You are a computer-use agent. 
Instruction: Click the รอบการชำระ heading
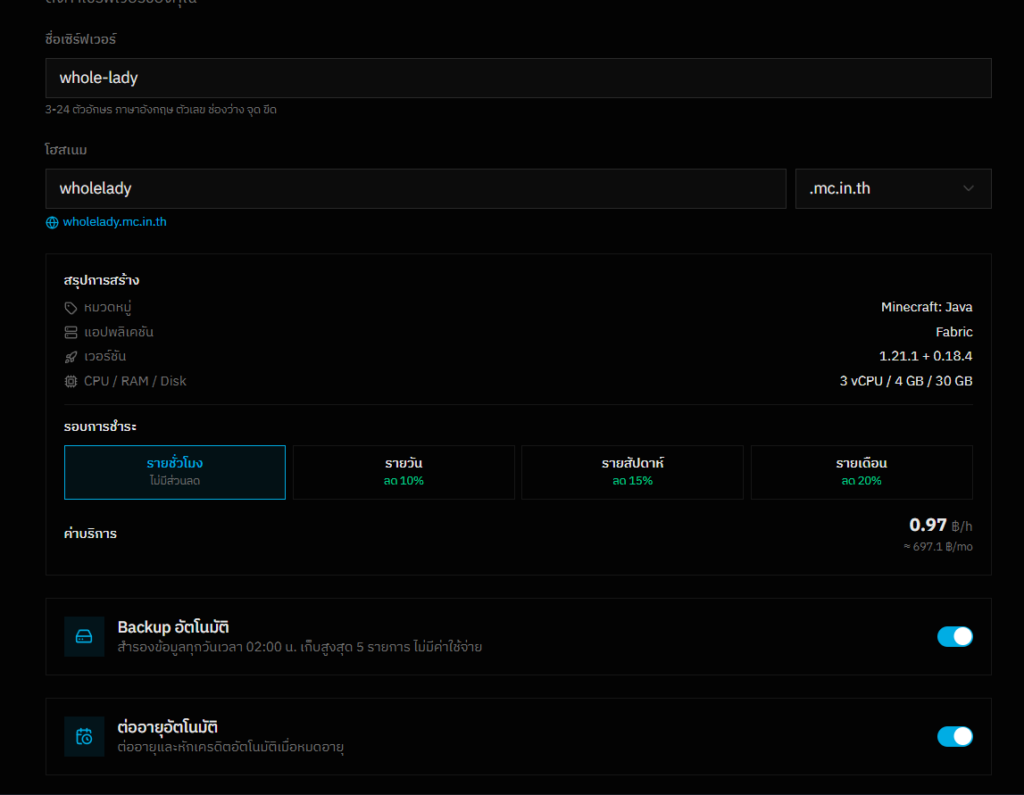coord(100,427)
